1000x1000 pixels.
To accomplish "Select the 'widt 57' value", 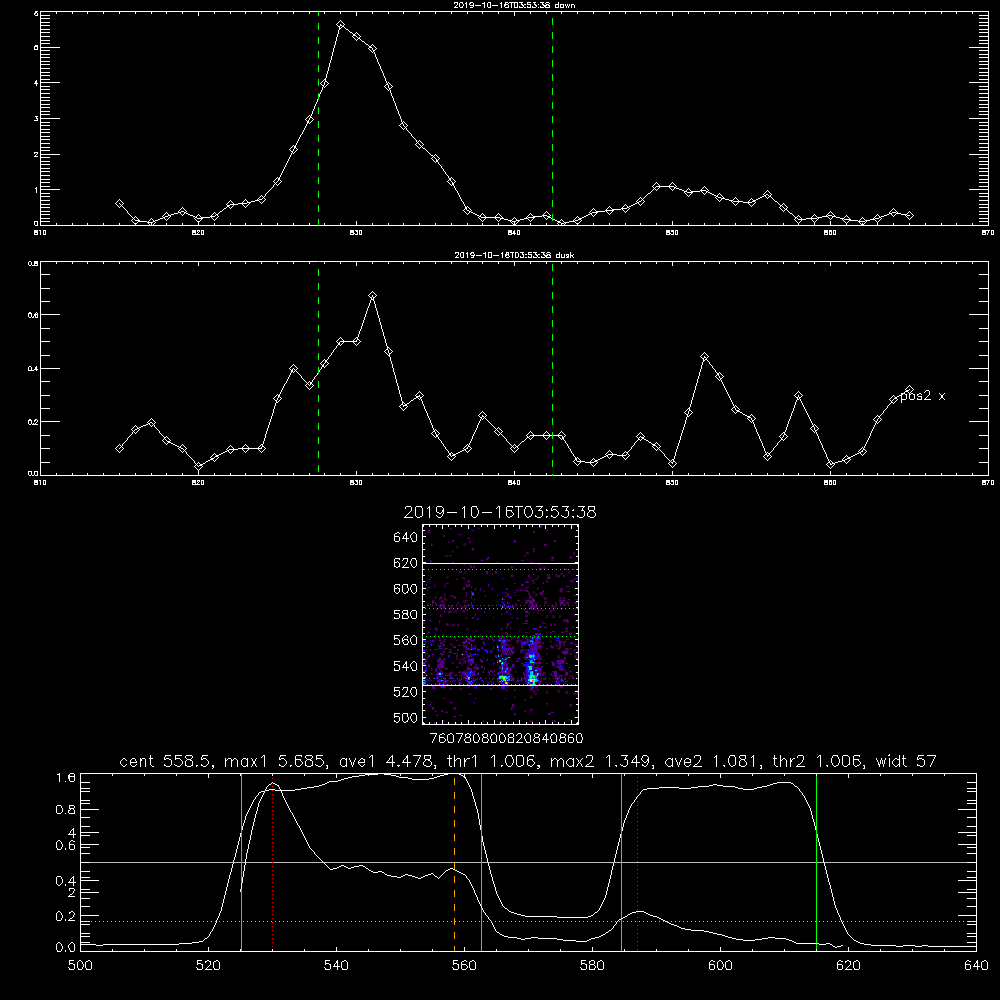I will [906, 761].
